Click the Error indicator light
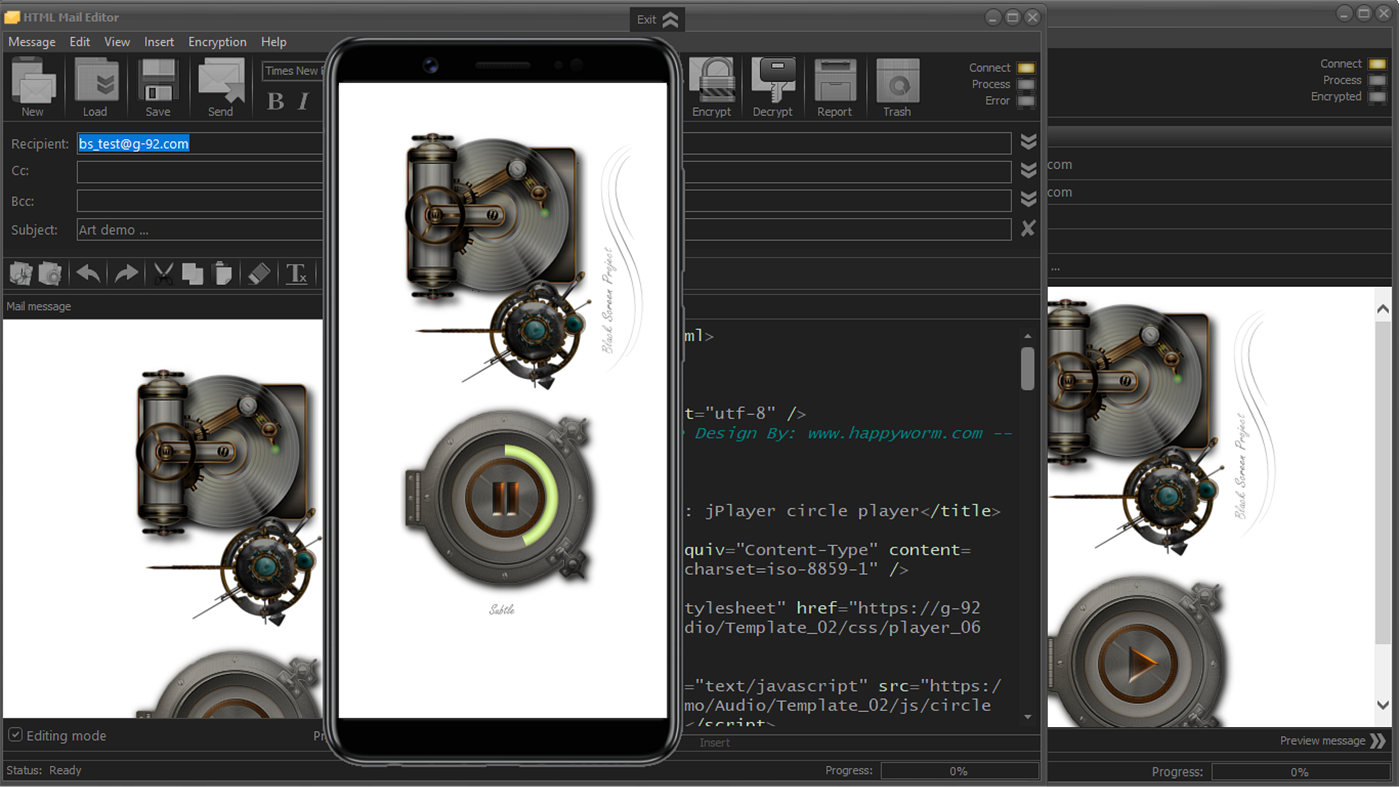This screenshot has height=787, width=1399. click(x=1026, y=101)
